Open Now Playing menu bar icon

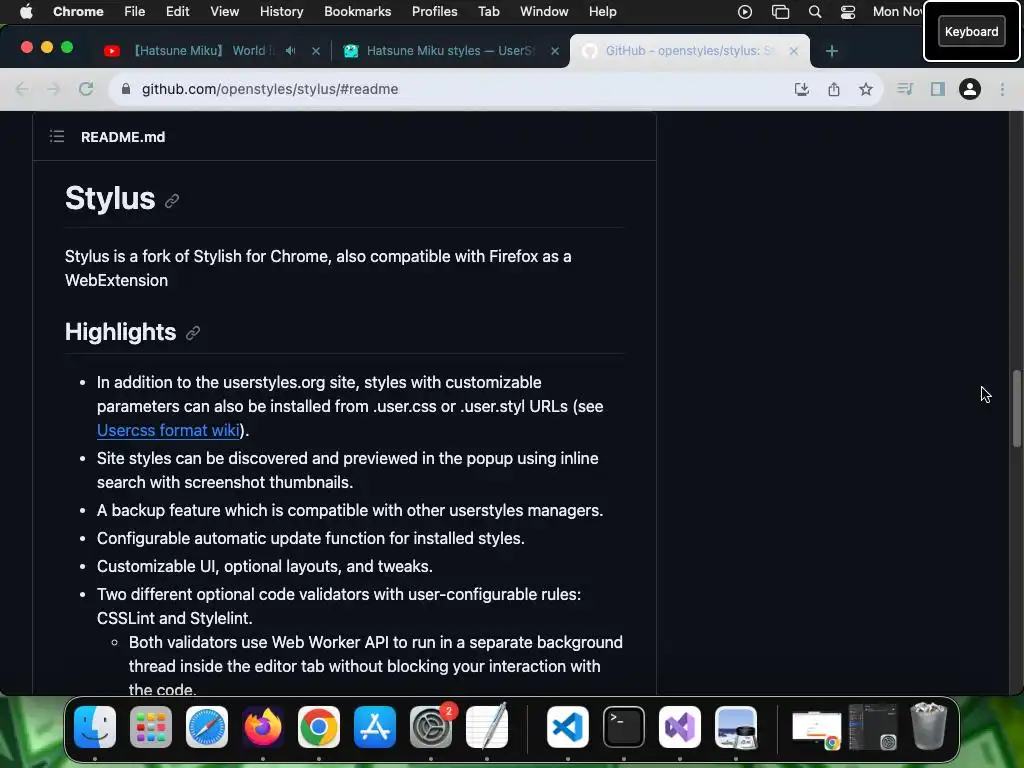click(744, 12)
